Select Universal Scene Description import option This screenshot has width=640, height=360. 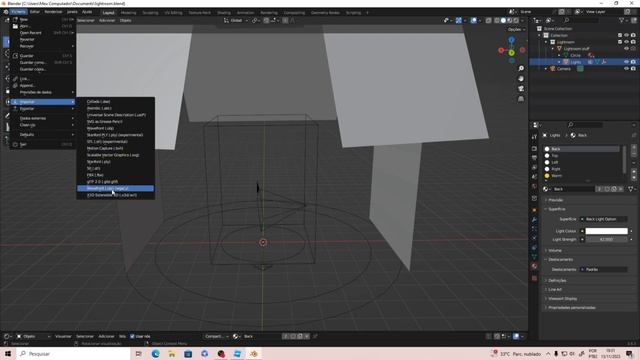[116, 115]
